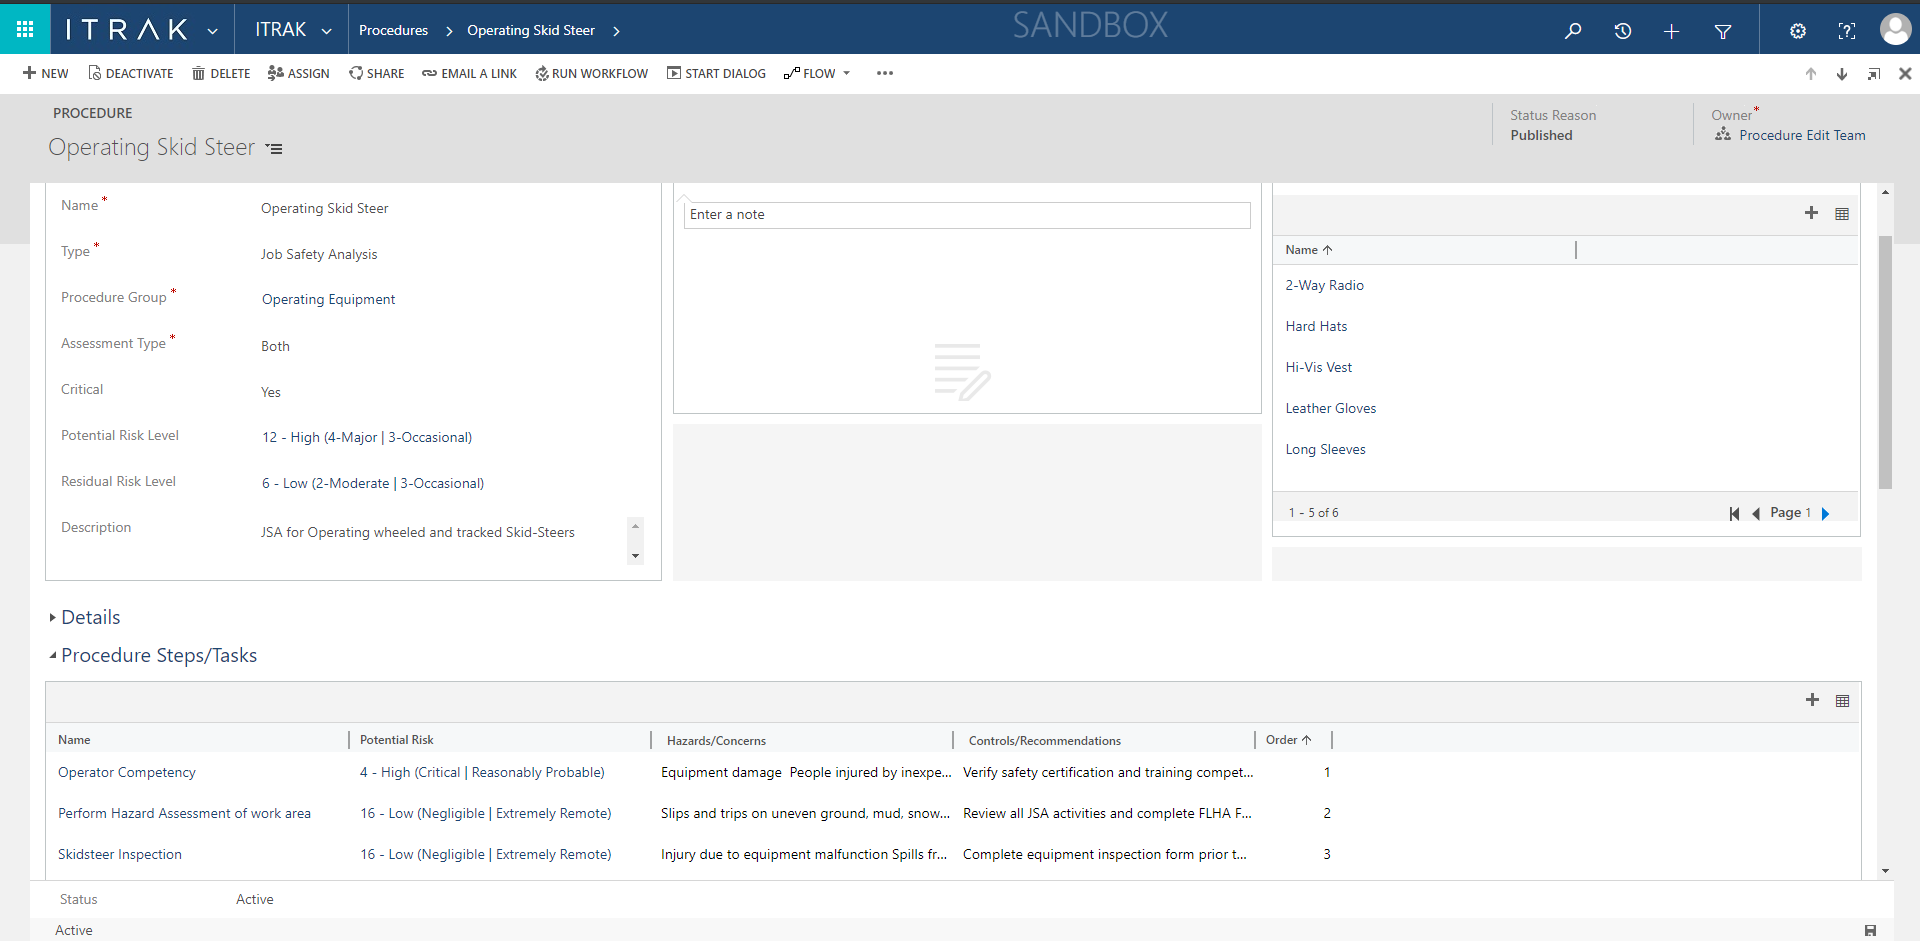Add a new PPE item with the plus icon
The image size is (1920, 941).
tap(1811, 212)
